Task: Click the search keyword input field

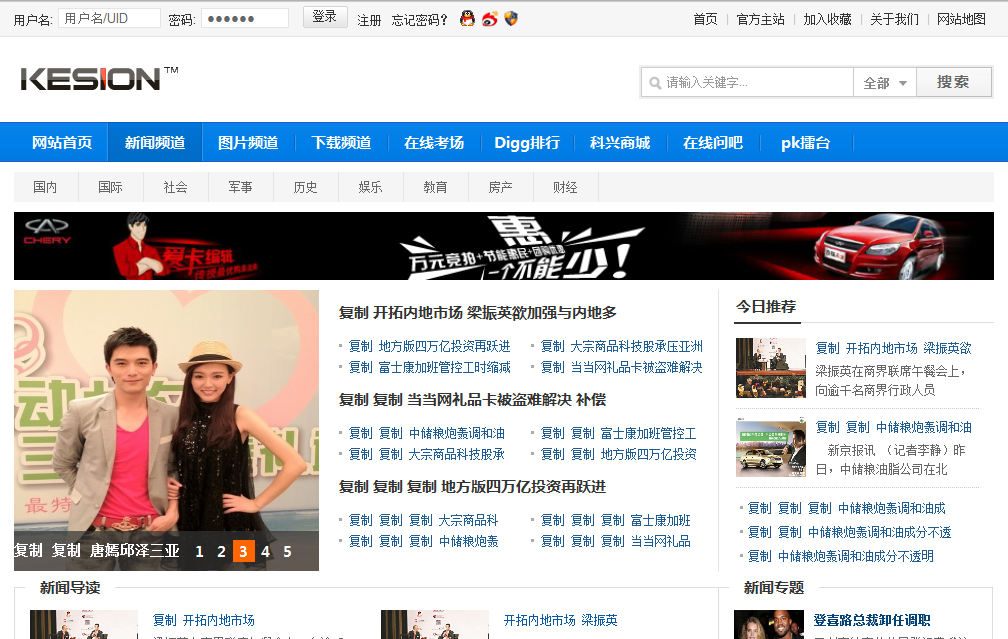Action: (756, 83)
